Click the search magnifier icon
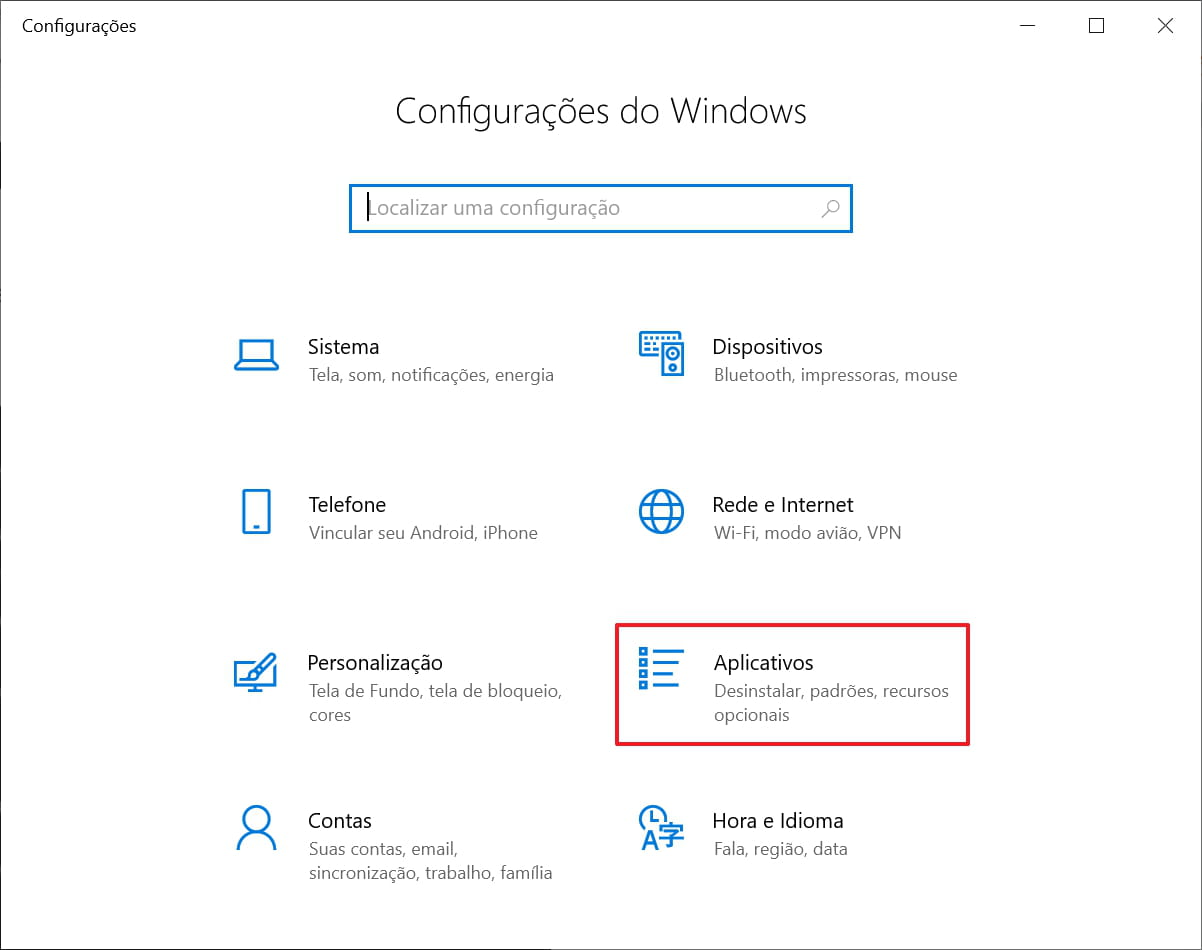This screenshot has width=1202, height=950. point(830,208)
